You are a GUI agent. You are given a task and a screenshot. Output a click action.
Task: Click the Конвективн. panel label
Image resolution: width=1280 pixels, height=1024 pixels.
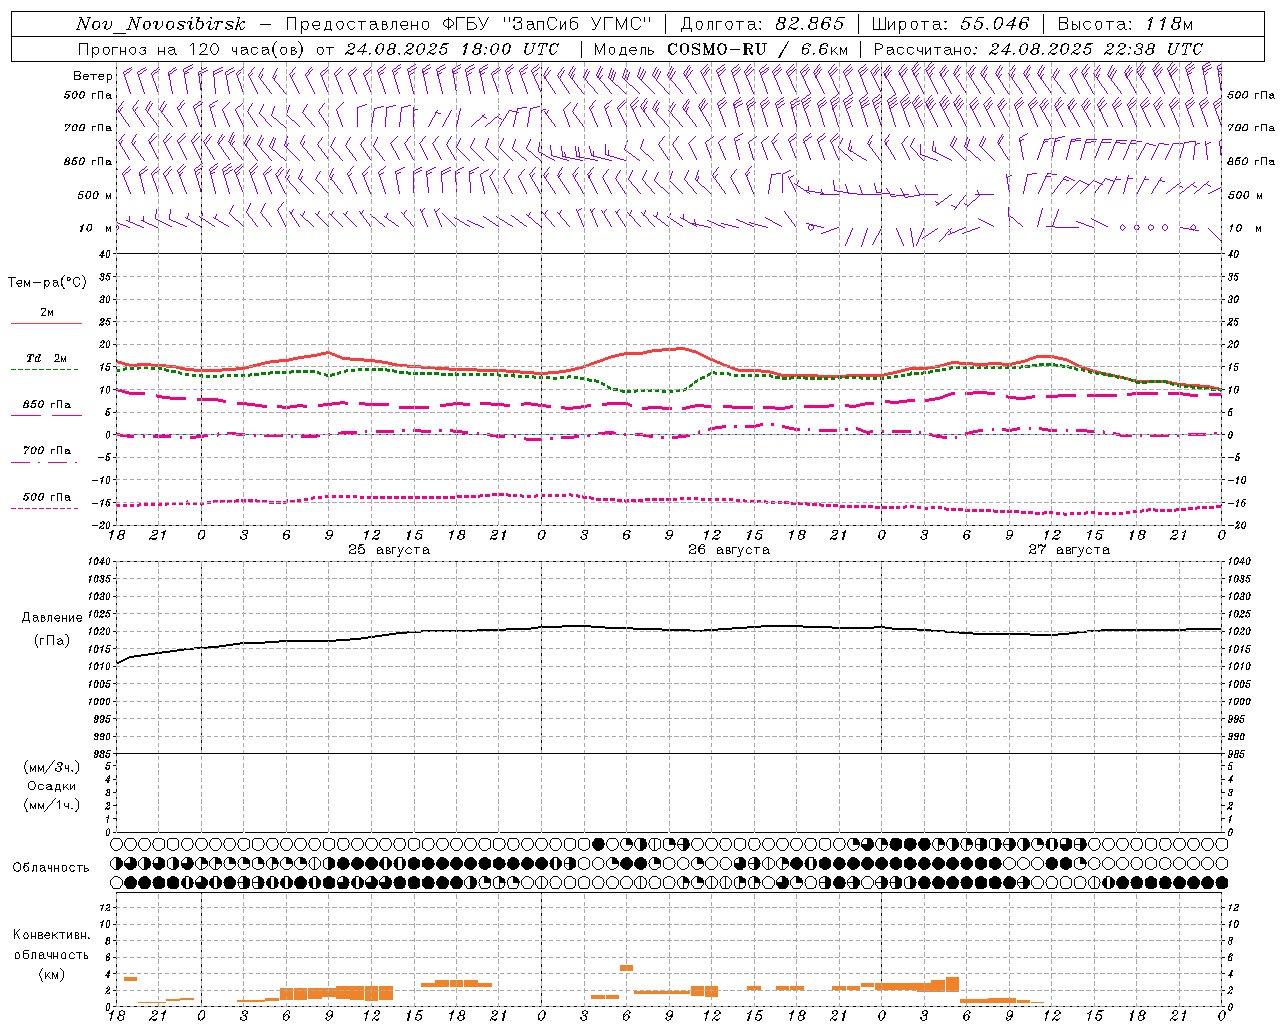pyautogui.click(x=52, y=935)
